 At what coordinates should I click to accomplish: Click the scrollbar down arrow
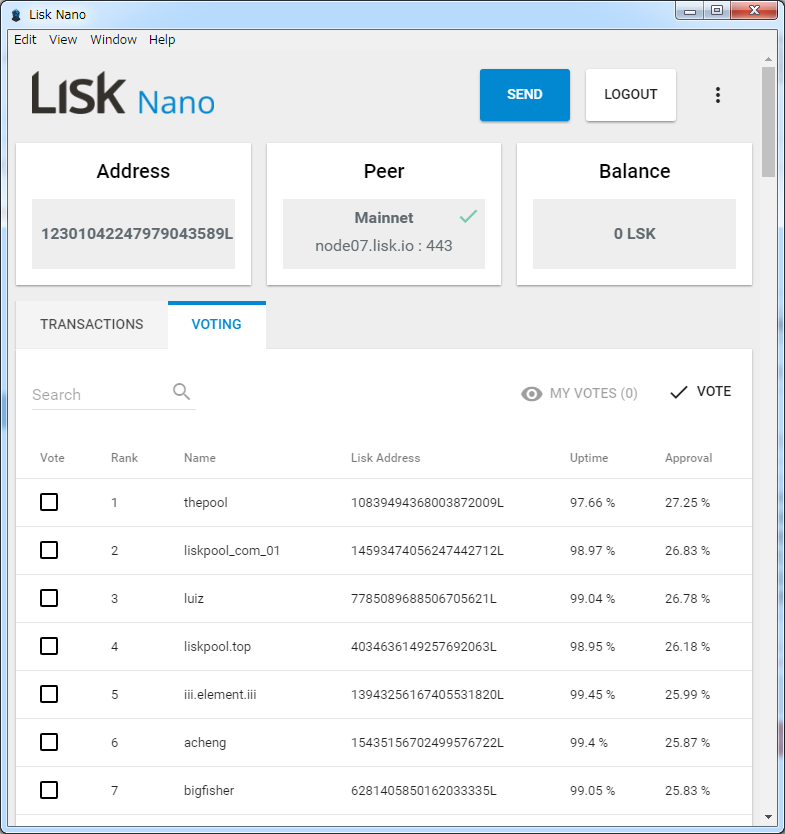(768, 816)
